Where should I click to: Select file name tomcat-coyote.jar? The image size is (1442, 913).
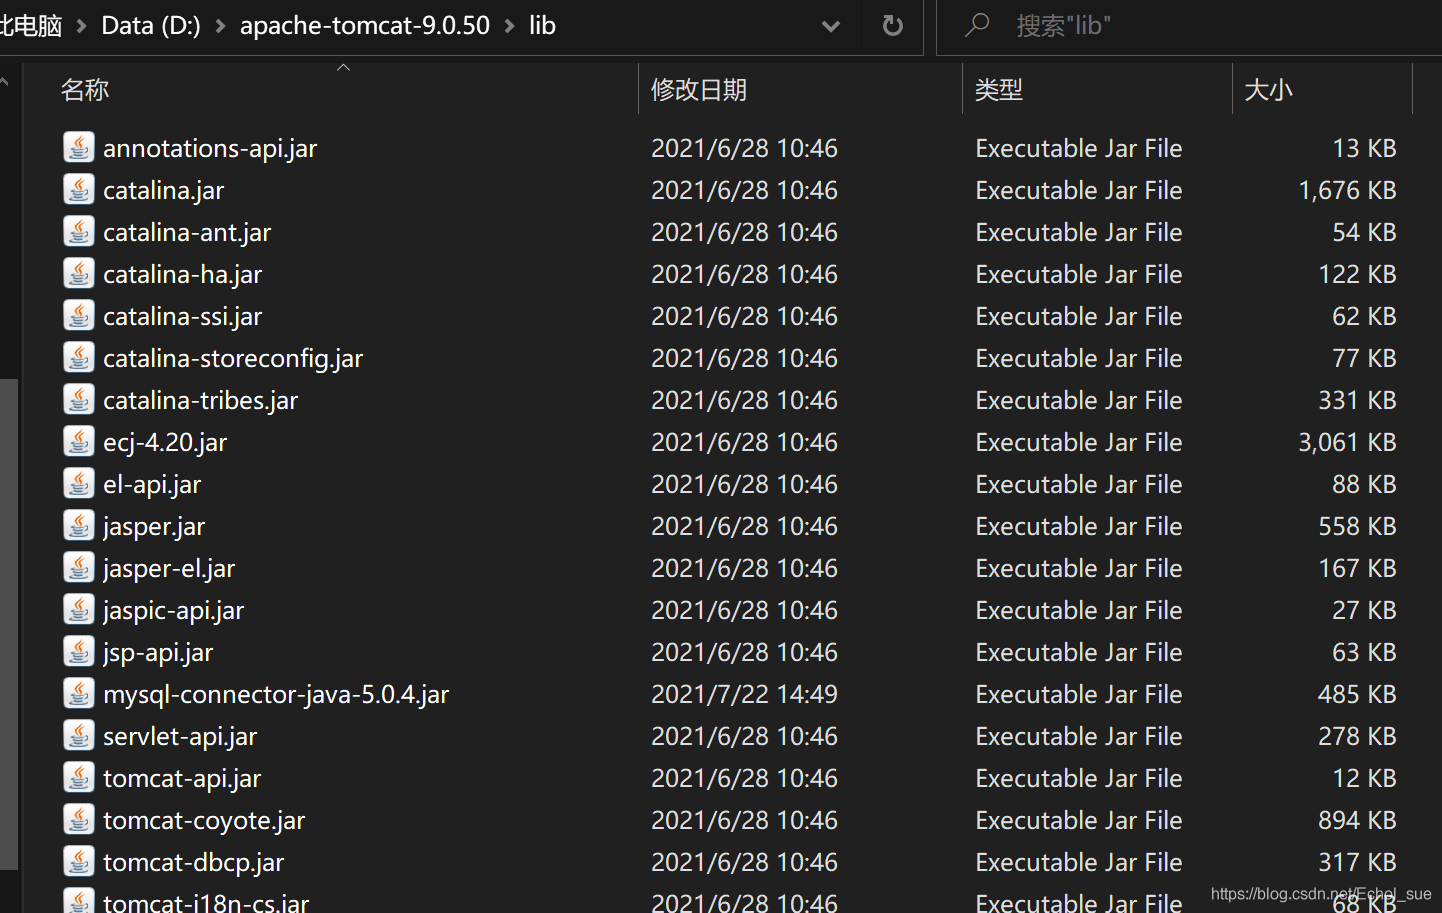click(x=204, y=820)
